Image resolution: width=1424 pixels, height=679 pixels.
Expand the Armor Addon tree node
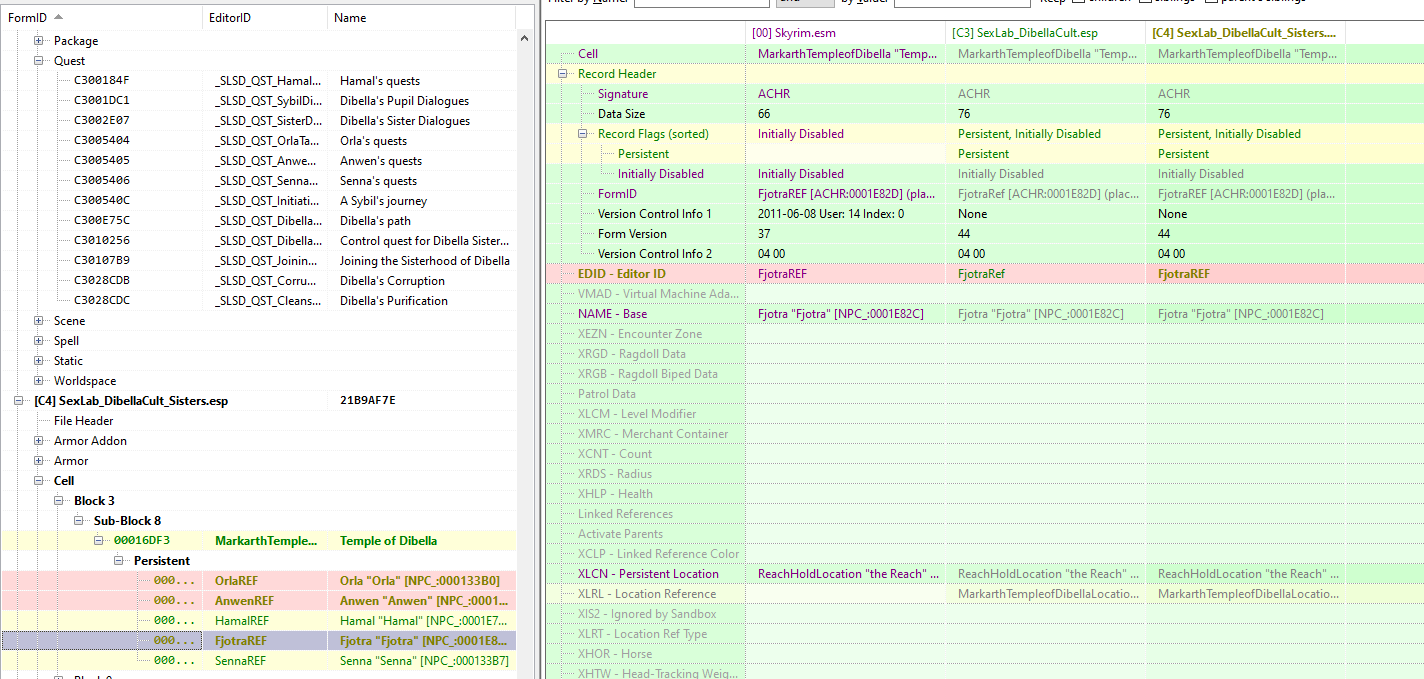[39, 441]
